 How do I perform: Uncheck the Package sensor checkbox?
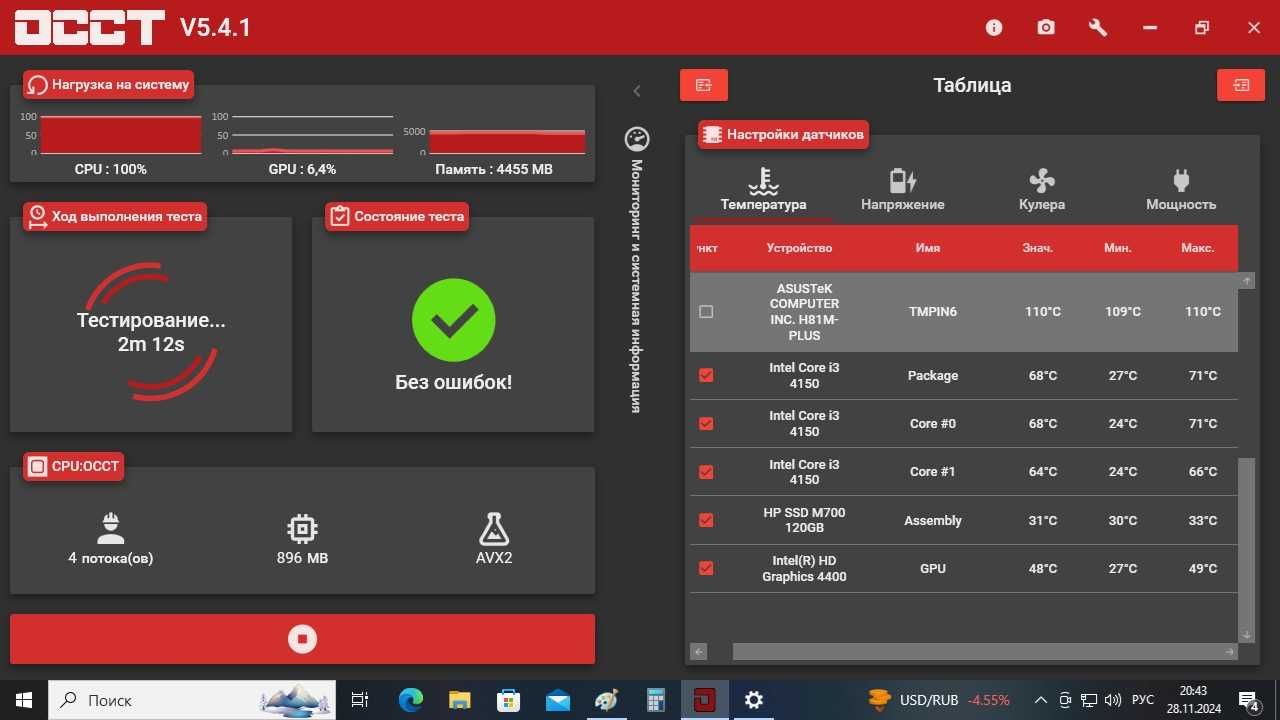click(x=706, y=375)
